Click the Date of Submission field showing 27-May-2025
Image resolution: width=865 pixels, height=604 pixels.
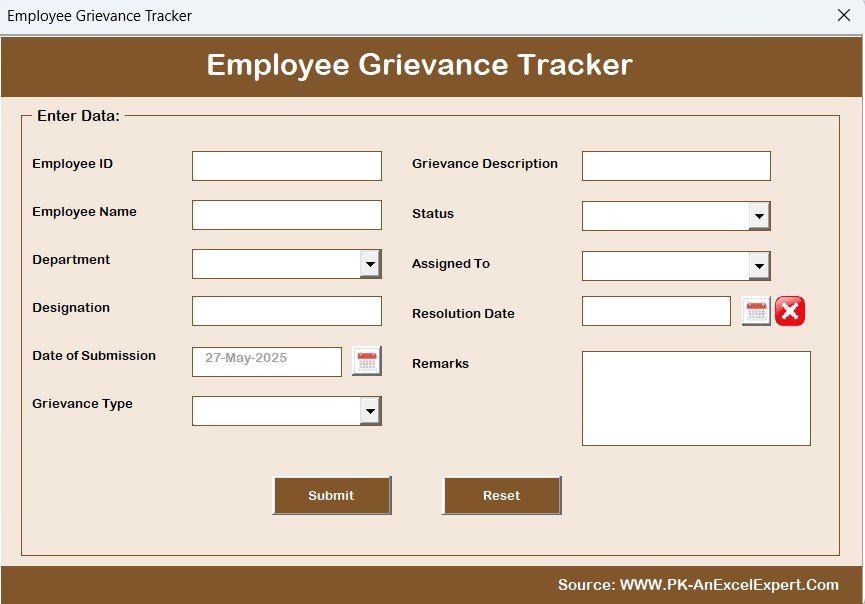pos(267,362)
